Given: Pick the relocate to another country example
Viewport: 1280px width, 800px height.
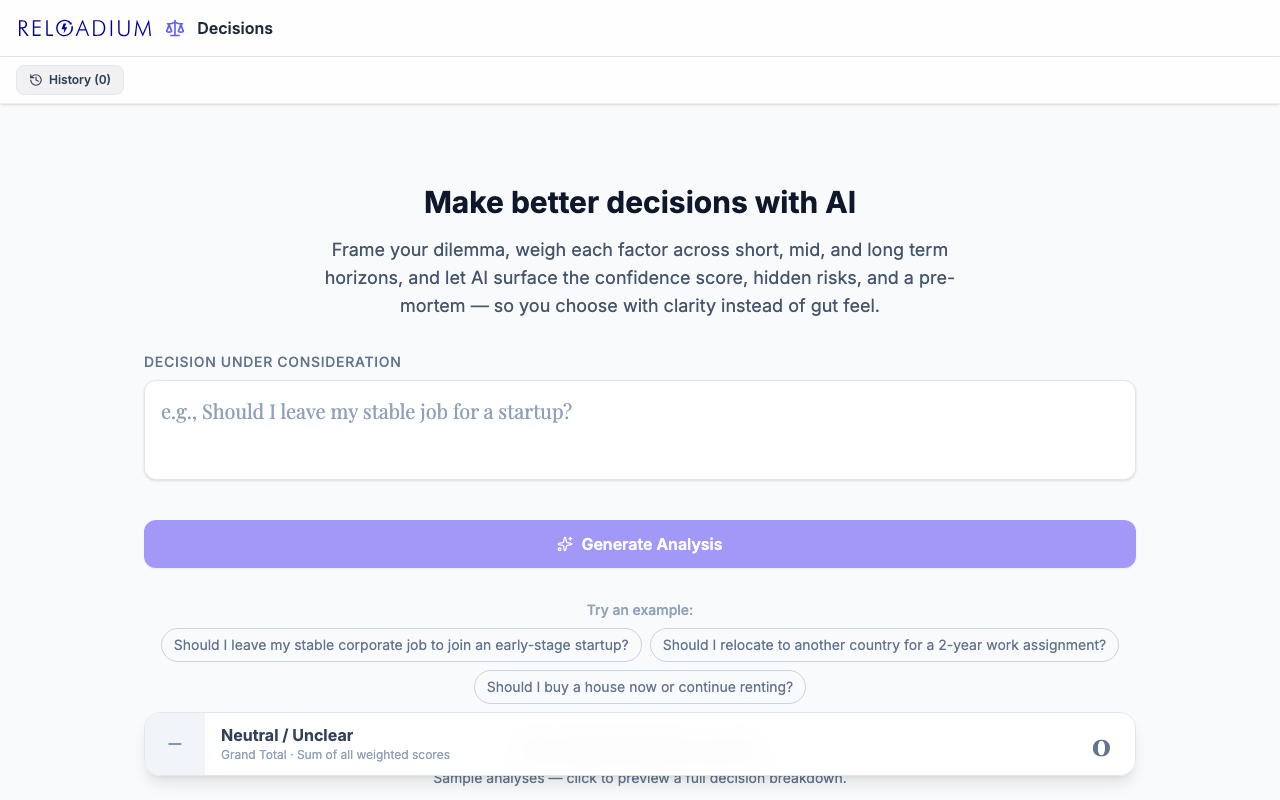Looking at the screenshot, I should 884,645.
